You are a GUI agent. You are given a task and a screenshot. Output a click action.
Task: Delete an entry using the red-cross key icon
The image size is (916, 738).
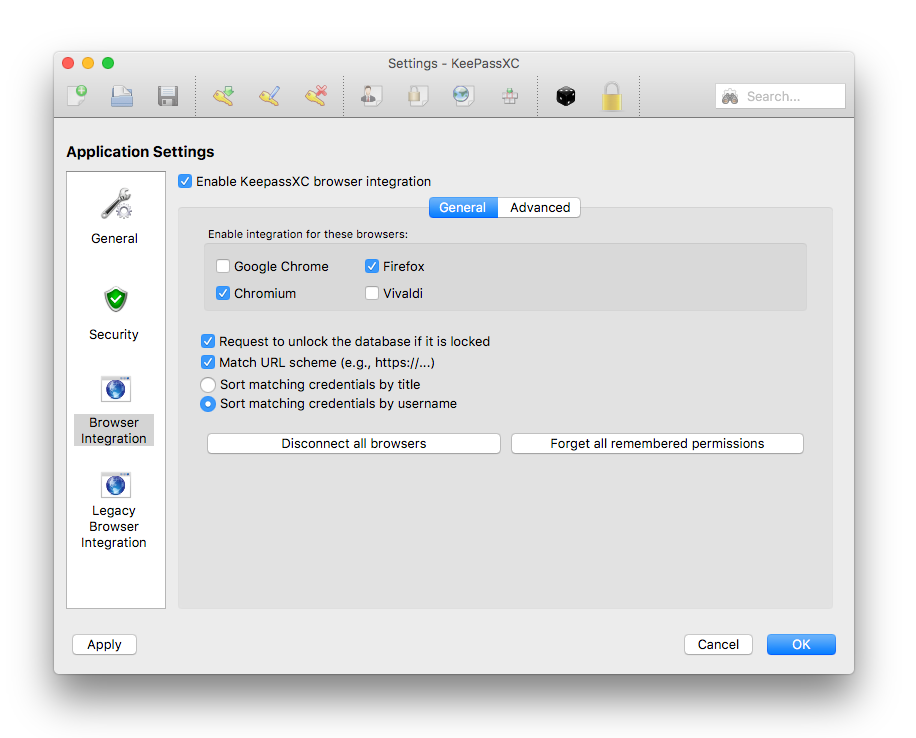[315, 95]
